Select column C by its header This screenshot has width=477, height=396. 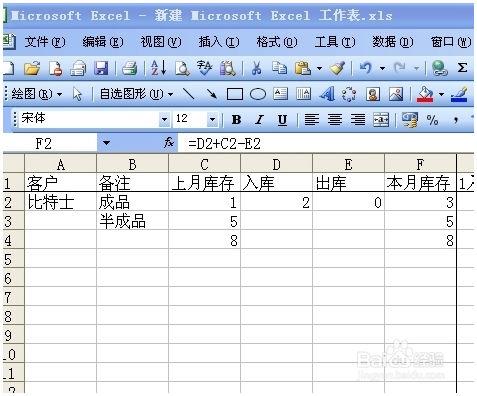click(x=204, y=164)
